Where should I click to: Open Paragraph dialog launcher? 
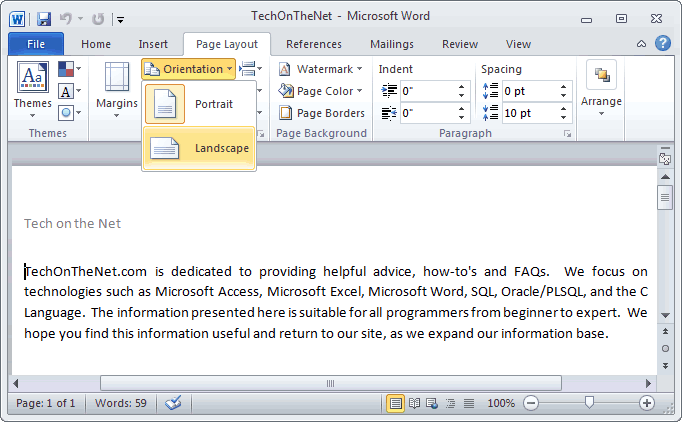568,134
